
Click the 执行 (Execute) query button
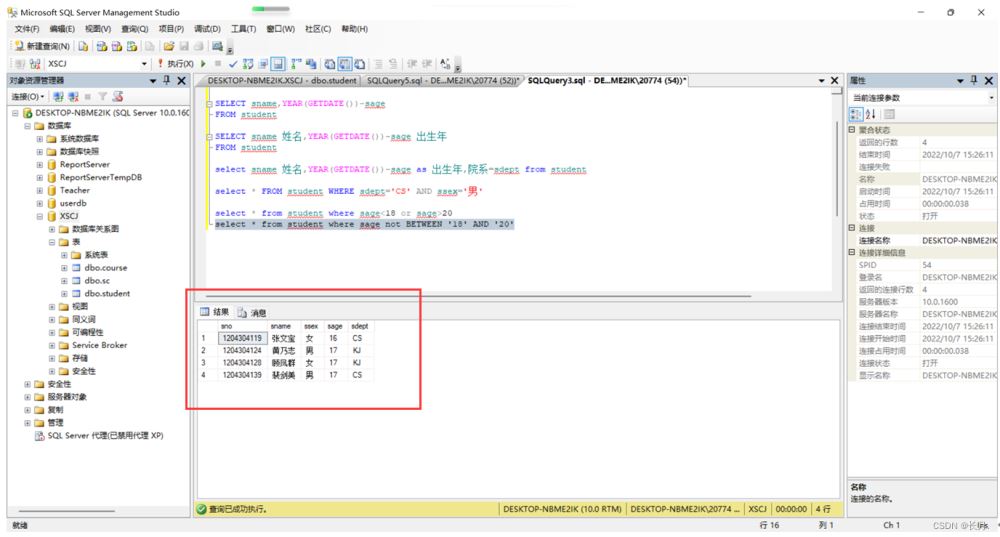178,64
